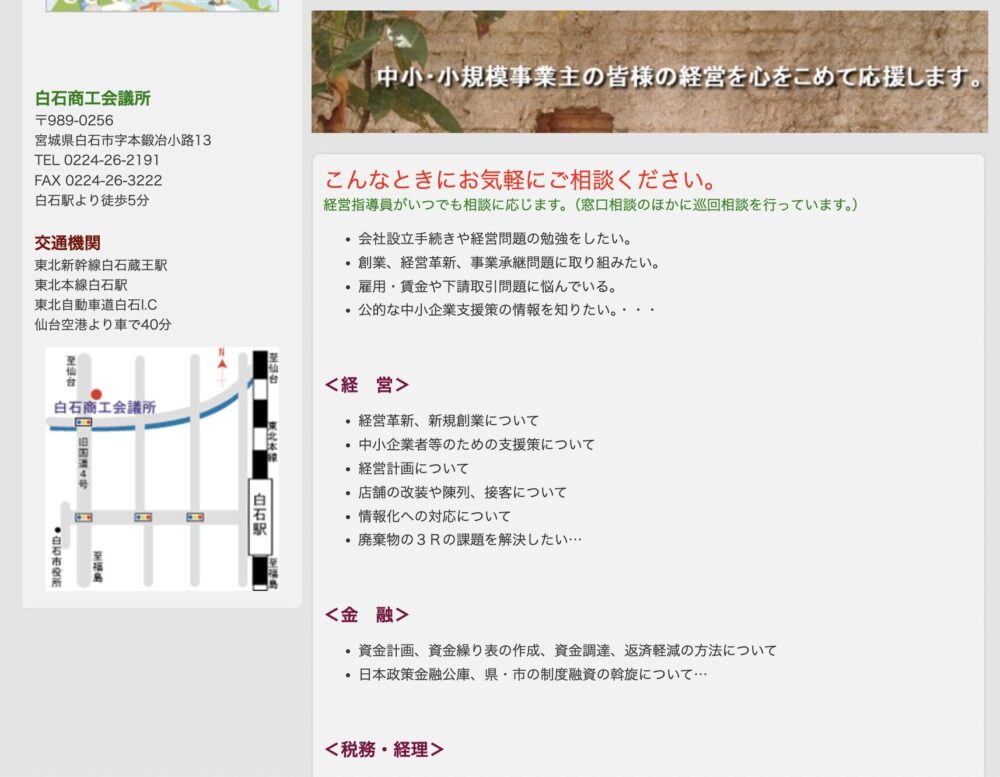This screenshot has width=1000, height=777.
Task: Click bullet 経営革新、新規創業について
Action: pos(448,420)
